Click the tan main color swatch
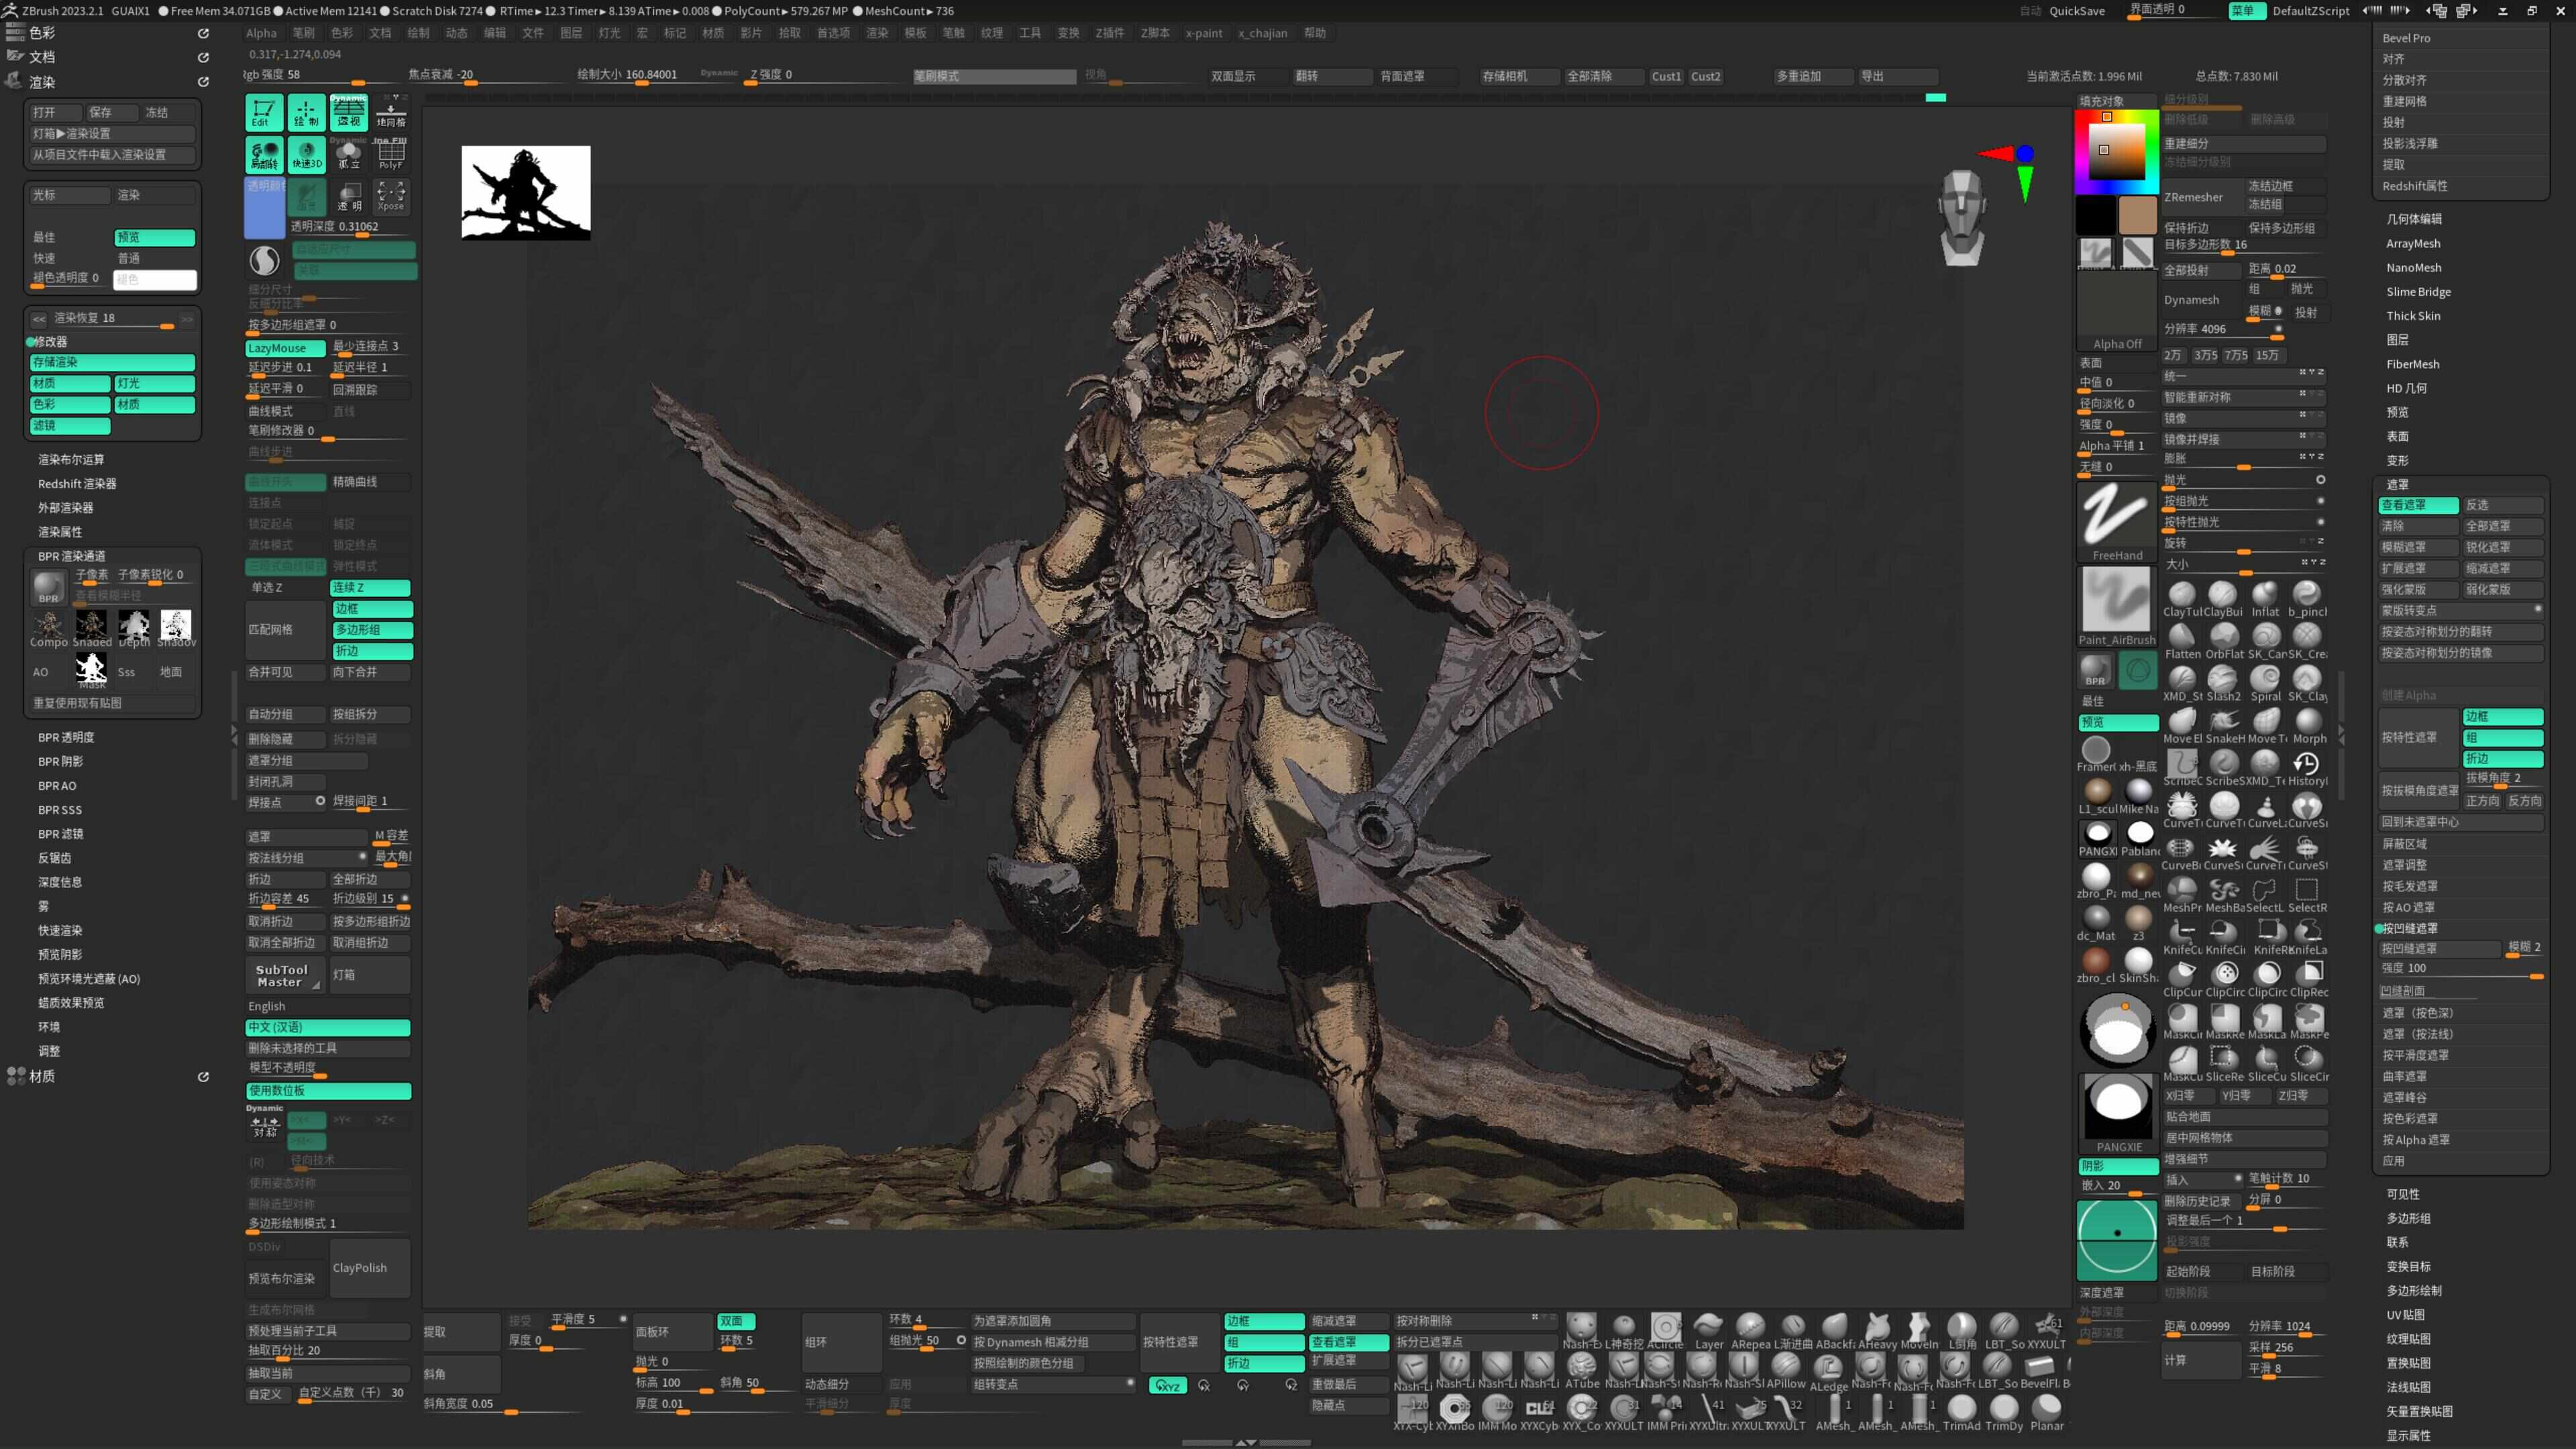This screenshot has height=1449, width=2576. 2137,215
